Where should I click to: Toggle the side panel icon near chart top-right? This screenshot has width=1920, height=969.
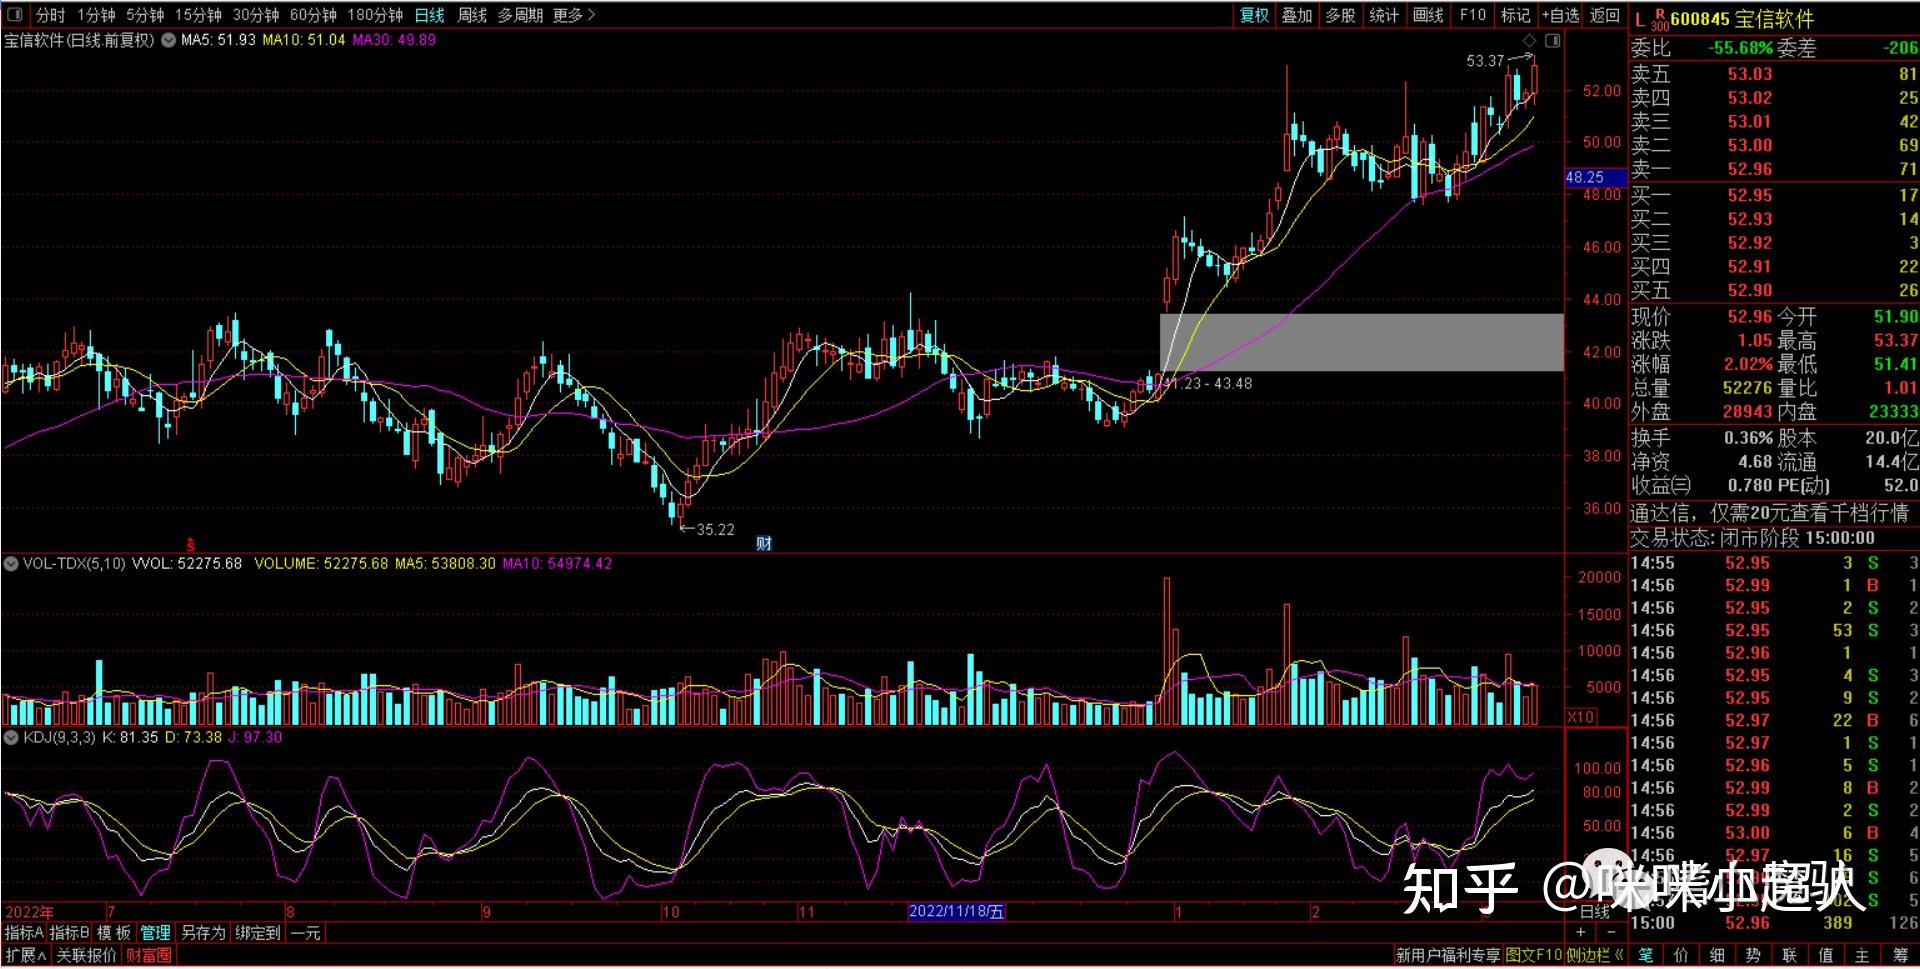pyautogui.click(x=1552, y=40)
